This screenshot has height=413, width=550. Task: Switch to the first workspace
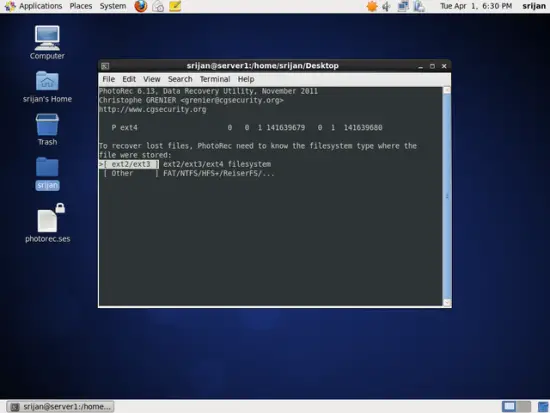509,407
